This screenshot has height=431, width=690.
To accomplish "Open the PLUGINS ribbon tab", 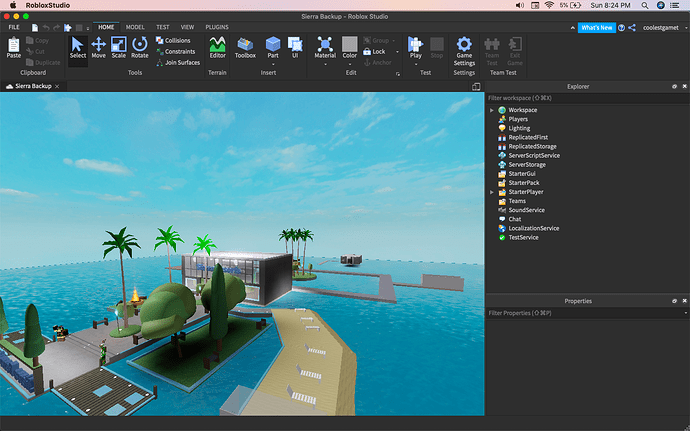I will (x=217, y=27).
